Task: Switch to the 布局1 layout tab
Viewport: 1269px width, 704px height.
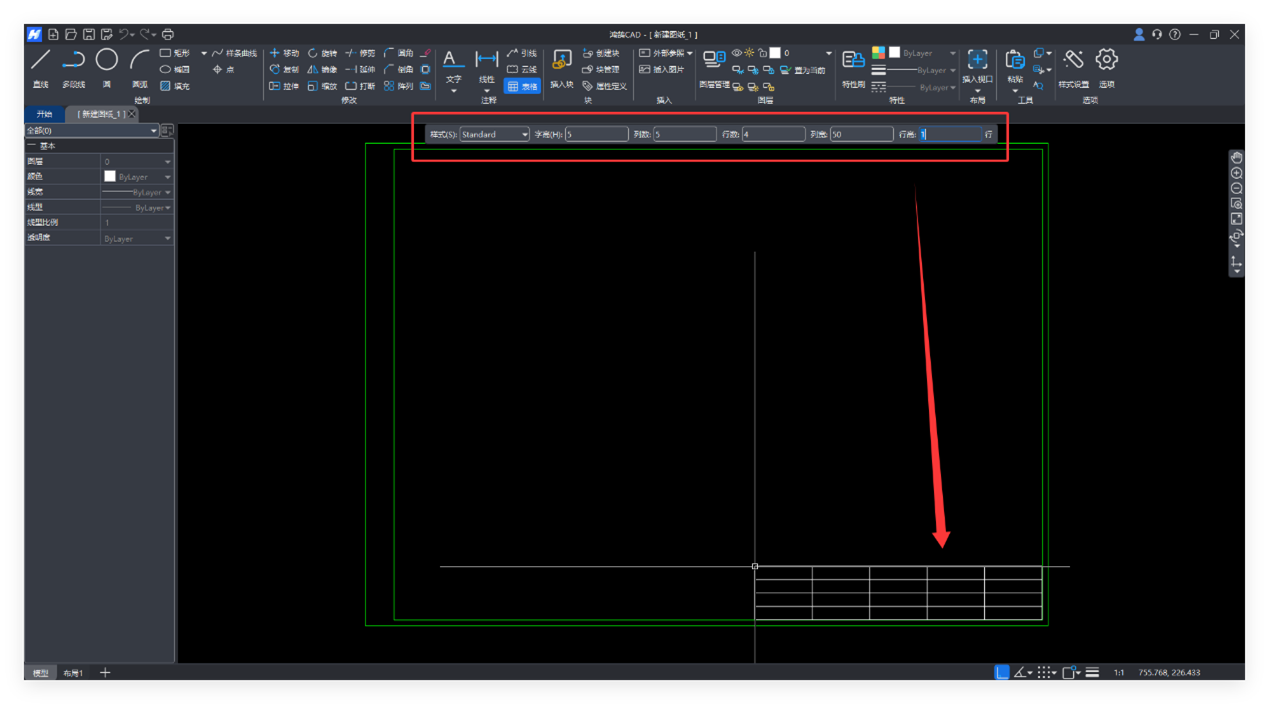Action: 73,673
